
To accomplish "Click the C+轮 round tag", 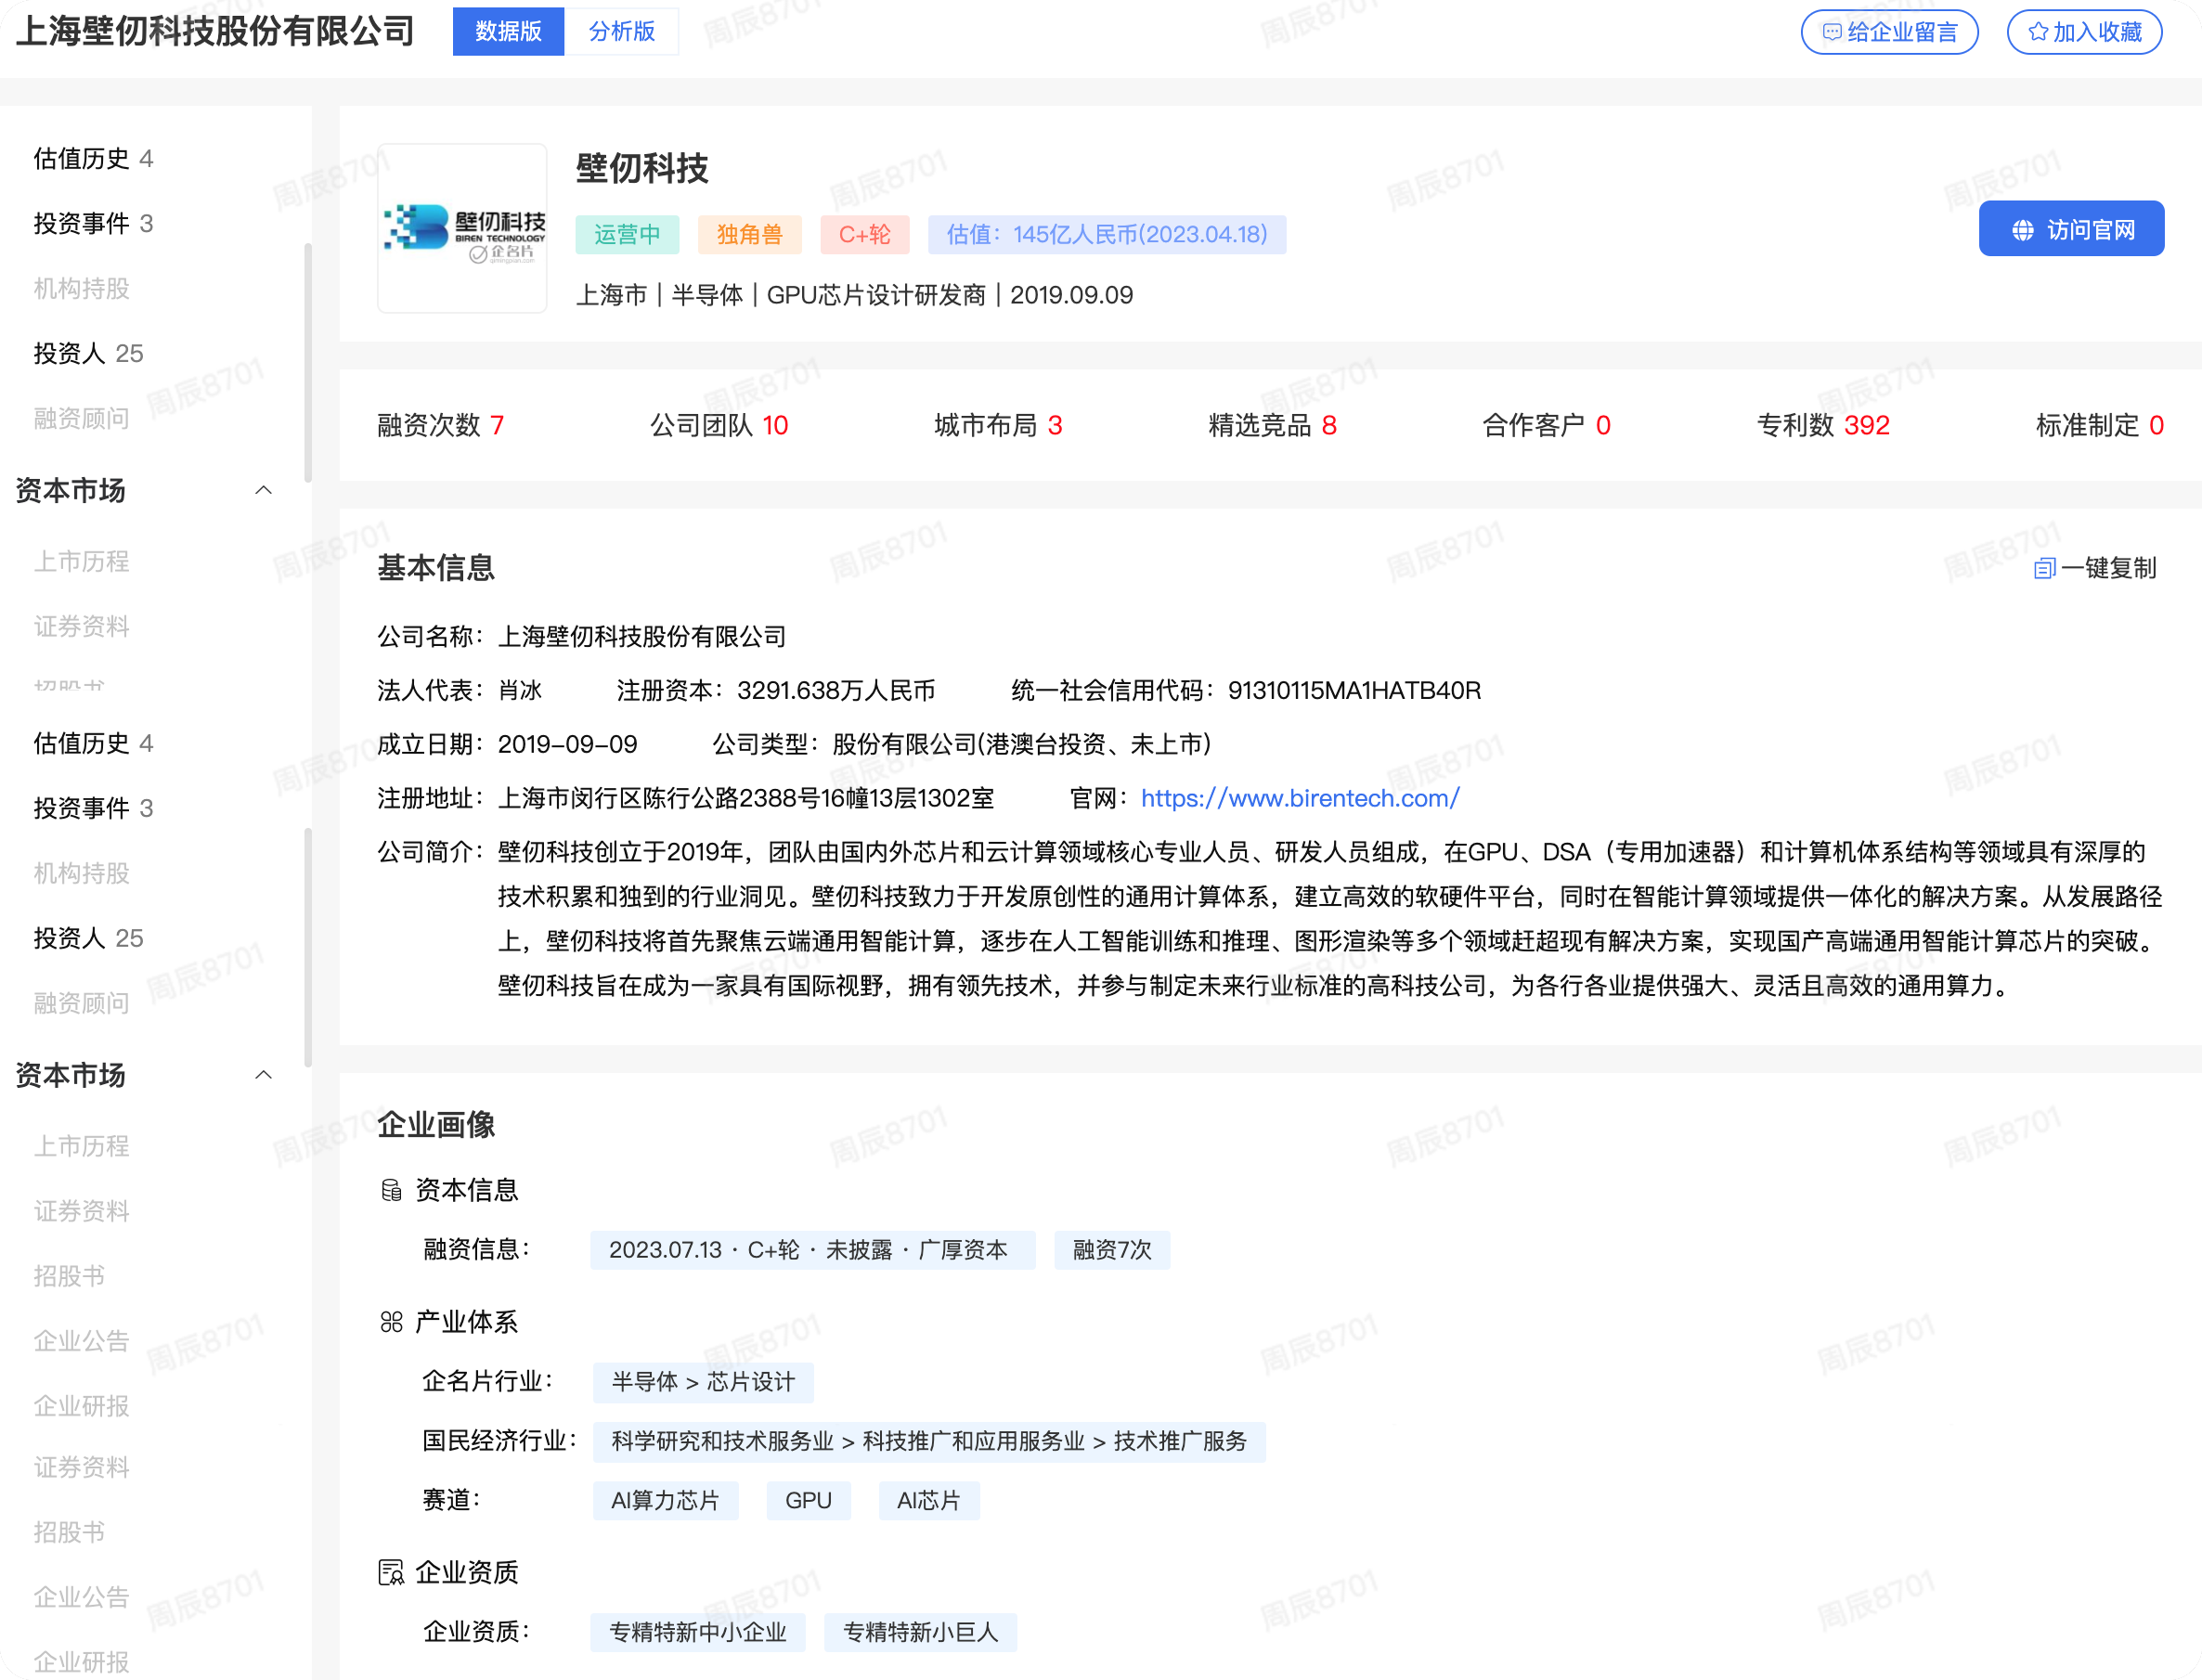I will pos(864,234).
